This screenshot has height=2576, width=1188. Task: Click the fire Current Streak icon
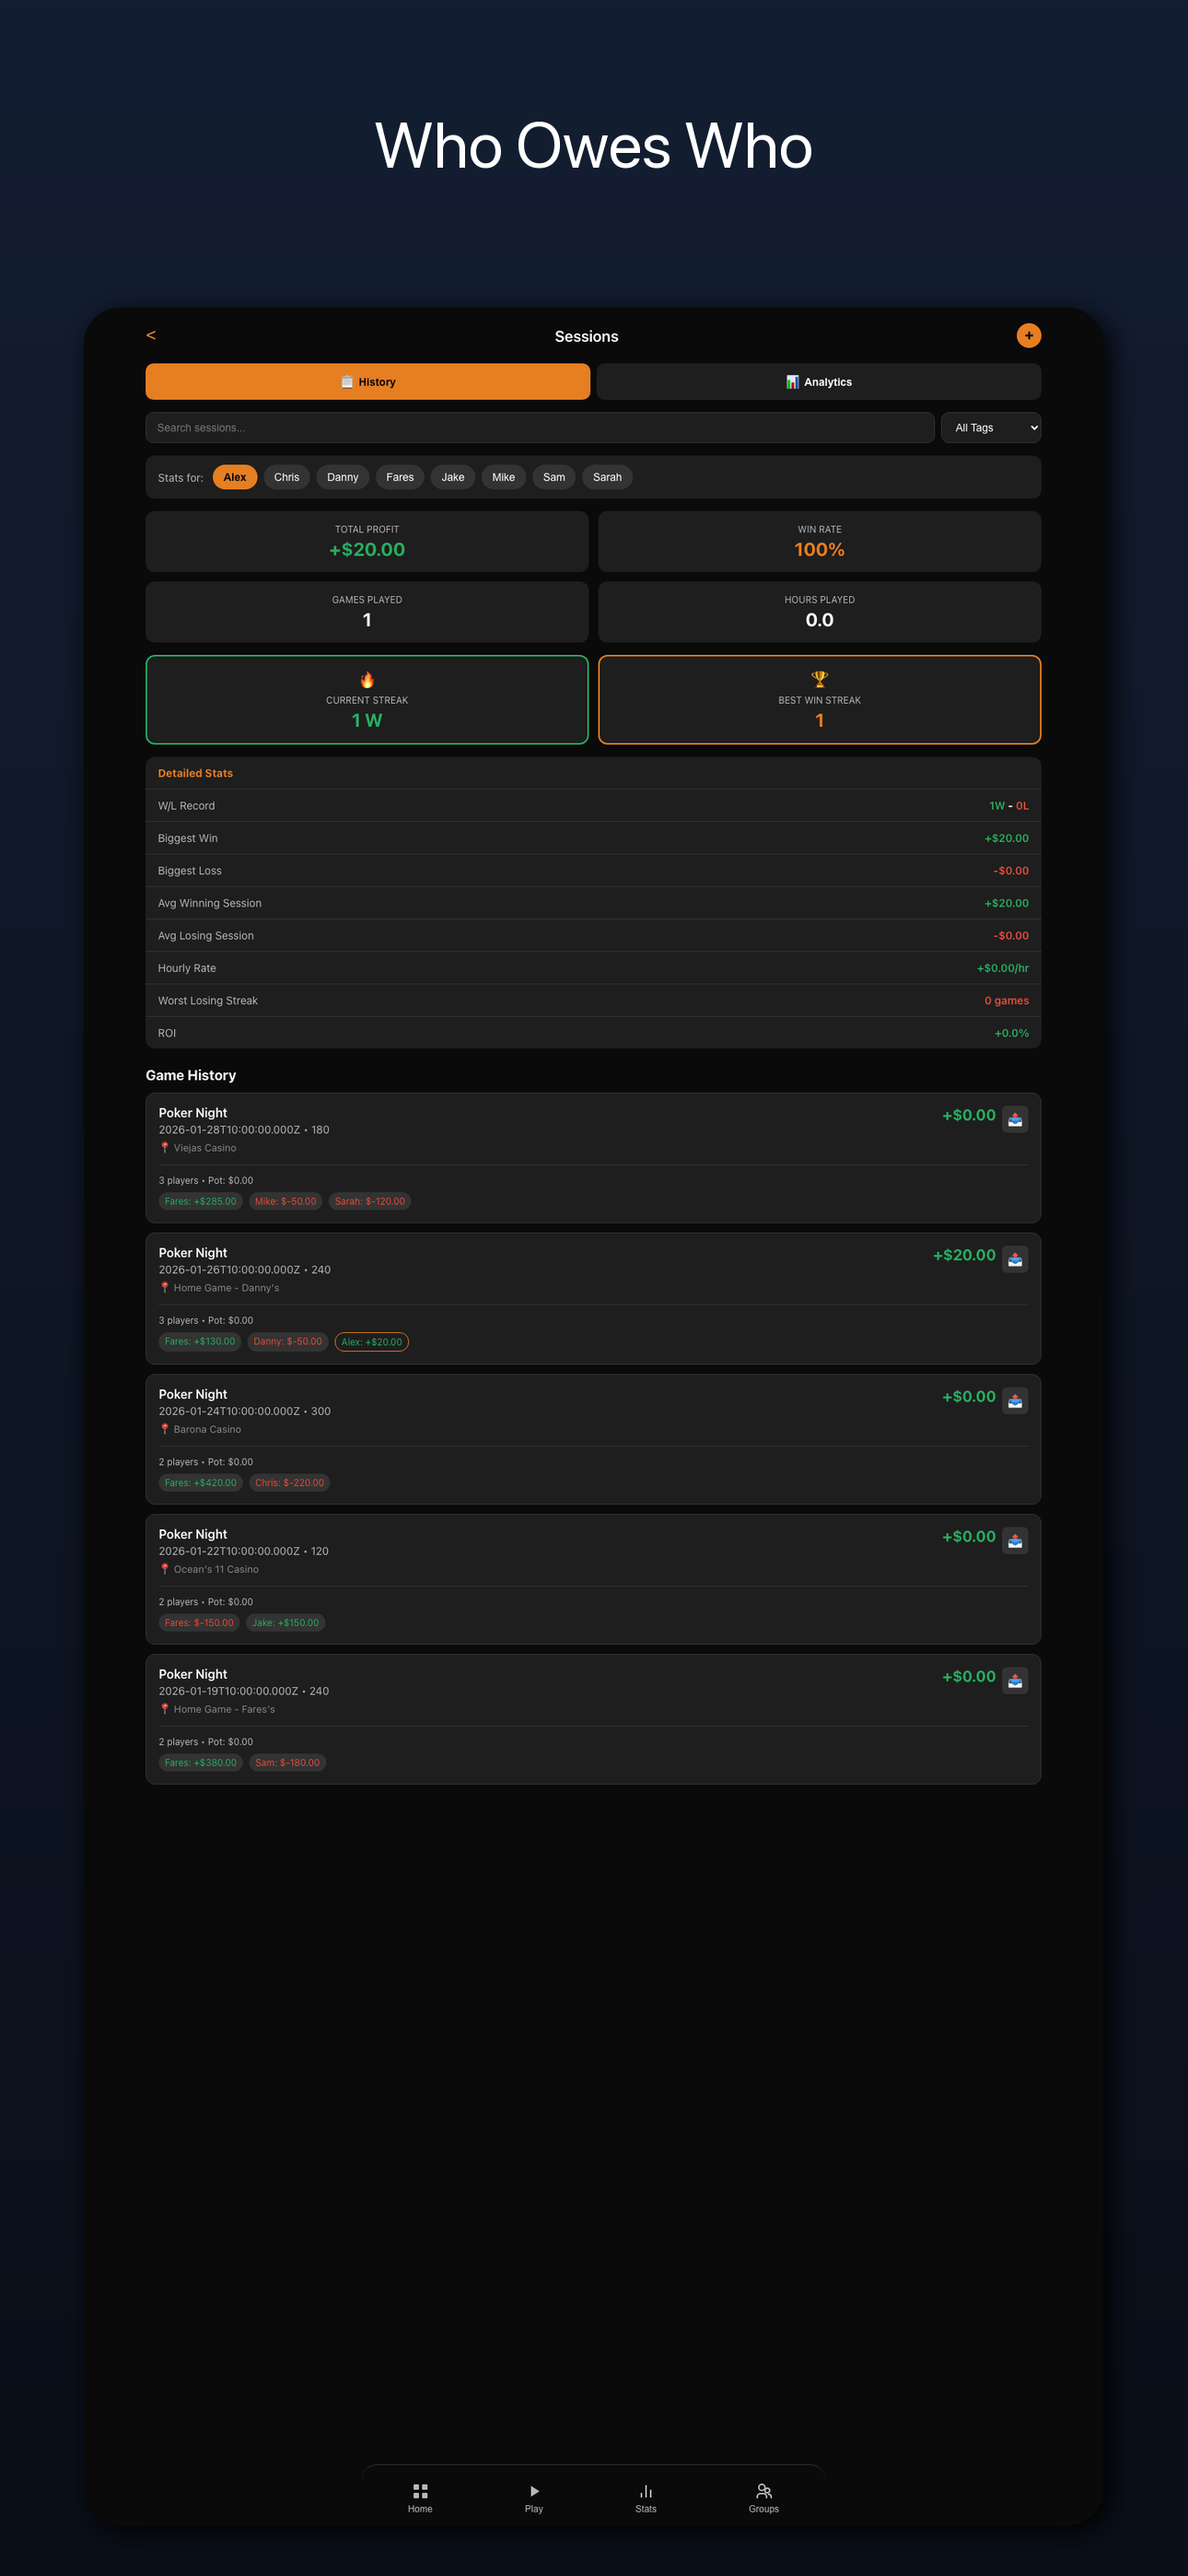tap(367, 680)
